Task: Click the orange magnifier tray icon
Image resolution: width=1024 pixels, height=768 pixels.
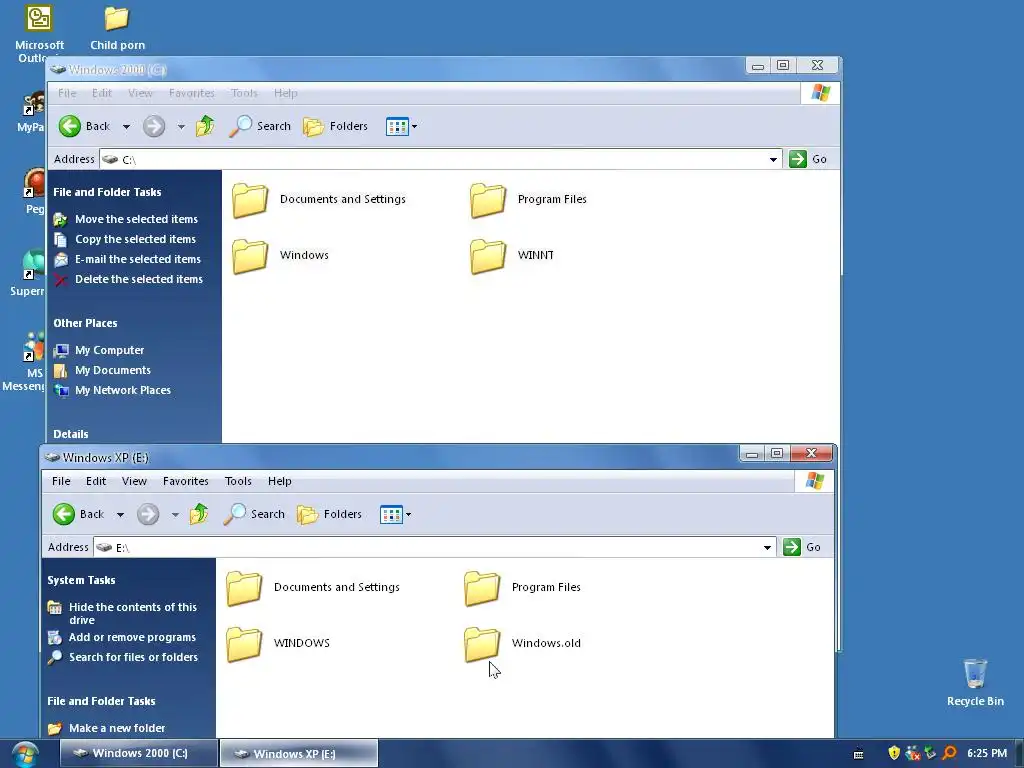Action: click(x=950, y=753)
